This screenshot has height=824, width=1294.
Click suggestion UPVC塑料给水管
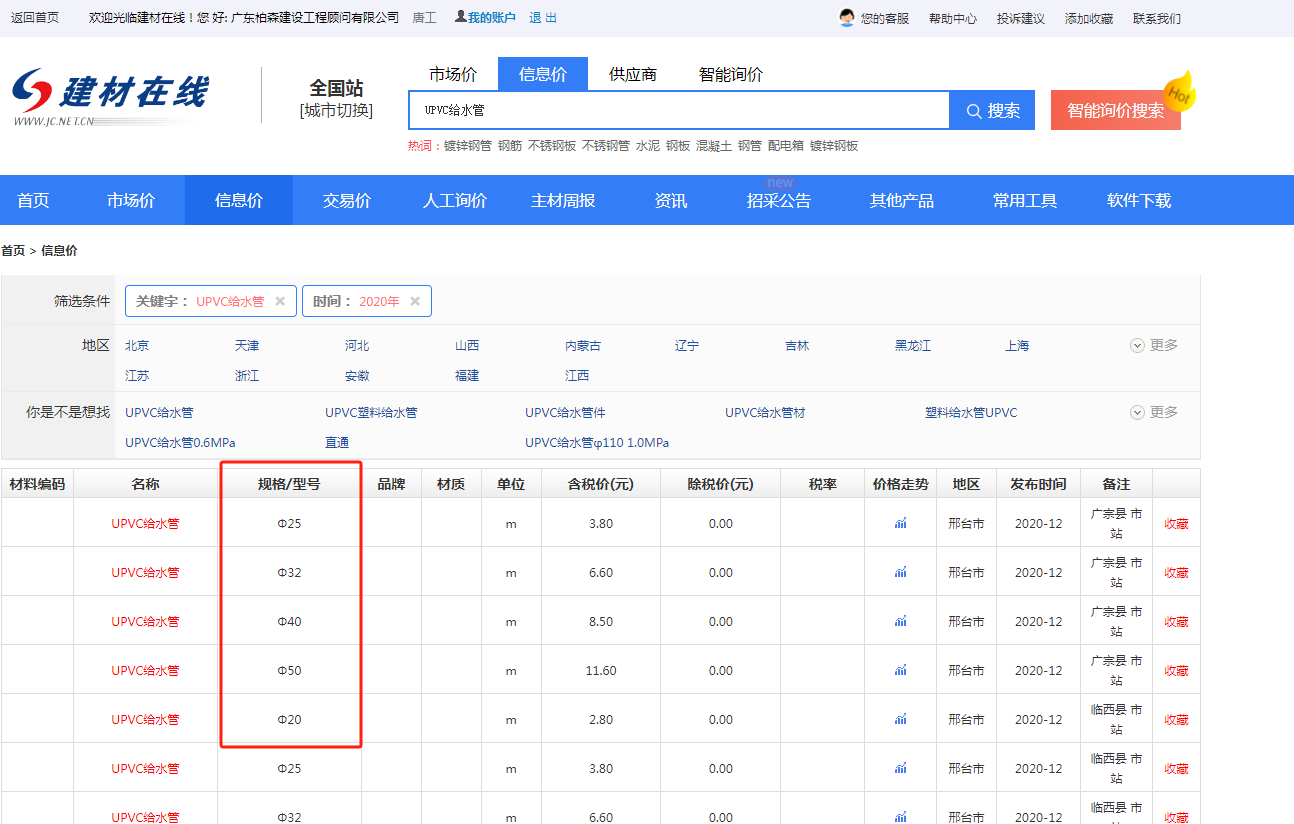click(371, 413)
